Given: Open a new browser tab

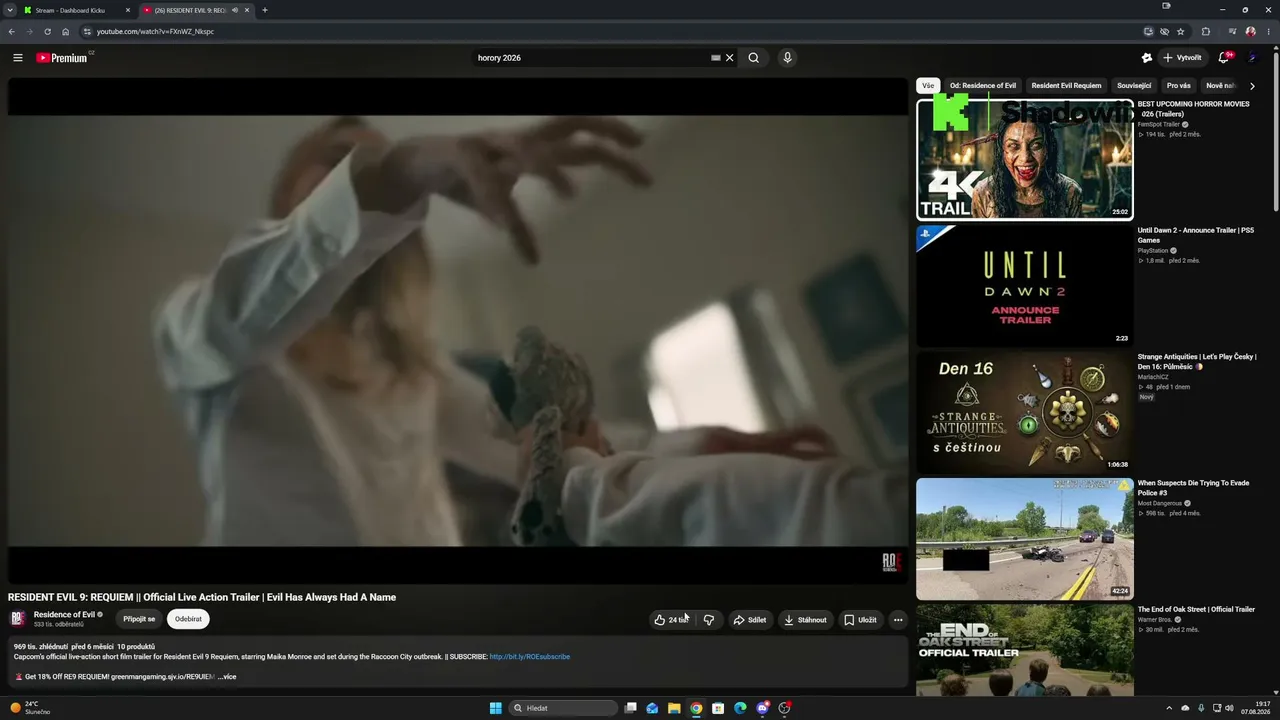Looking at the screenshot, I should [x=265, y=10].
